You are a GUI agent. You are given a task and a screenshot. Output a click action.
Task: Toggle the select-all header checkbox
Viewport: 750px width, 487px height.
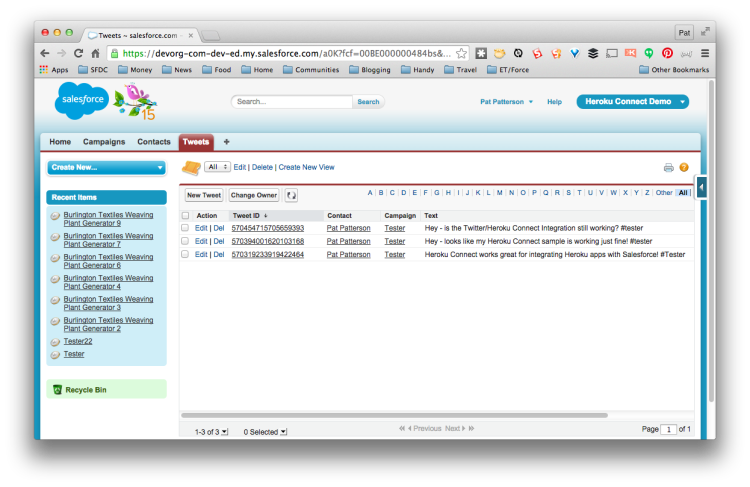point(186,216)
